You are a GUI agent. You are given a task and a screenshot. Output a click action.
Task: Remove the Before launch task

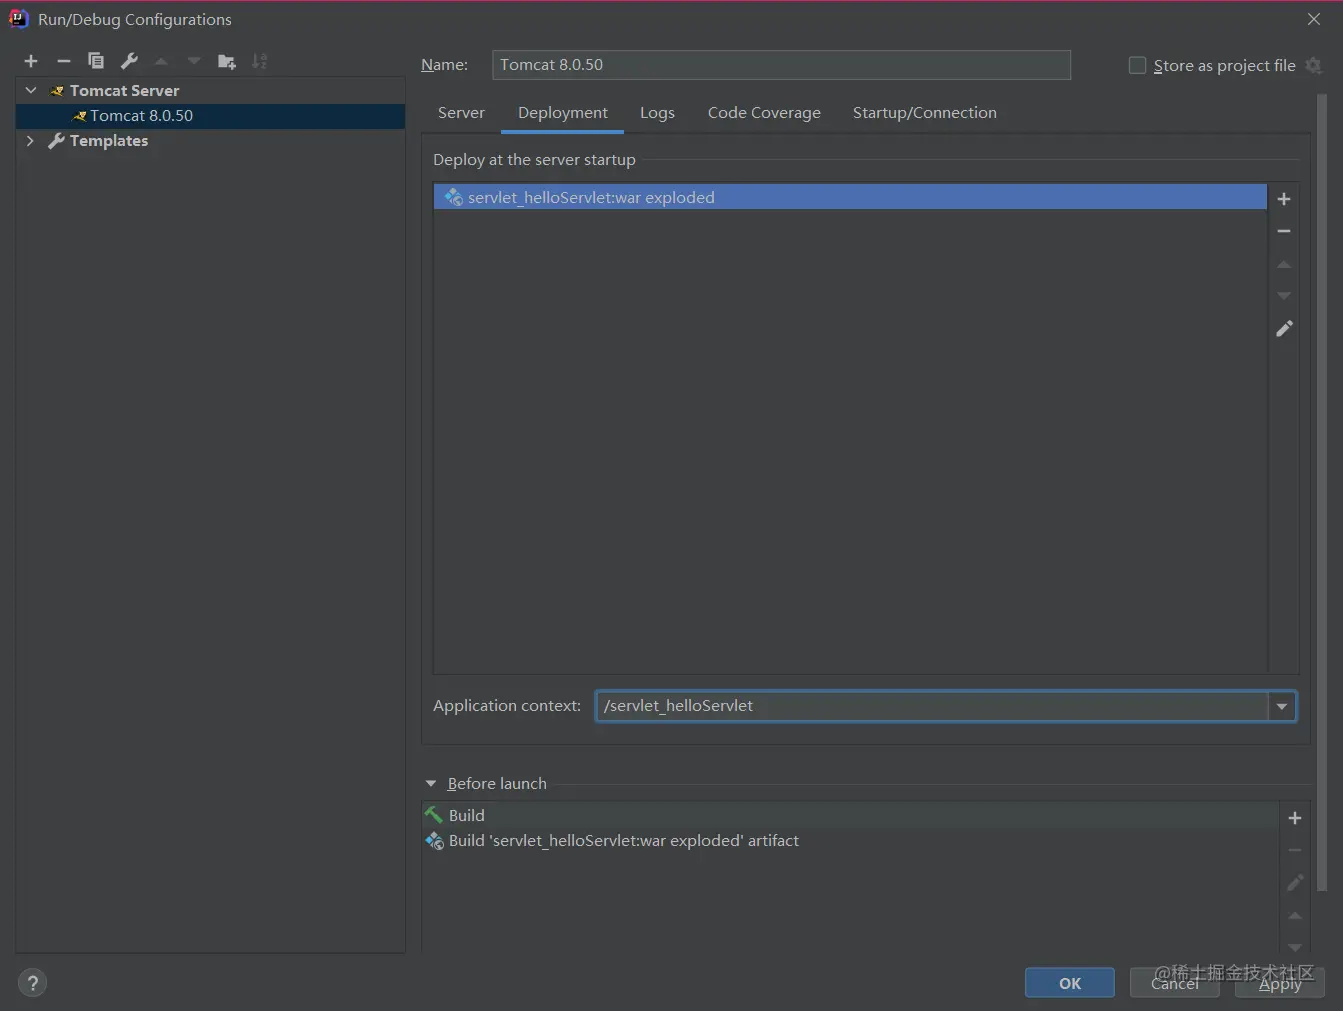(x=1295, y=850)
